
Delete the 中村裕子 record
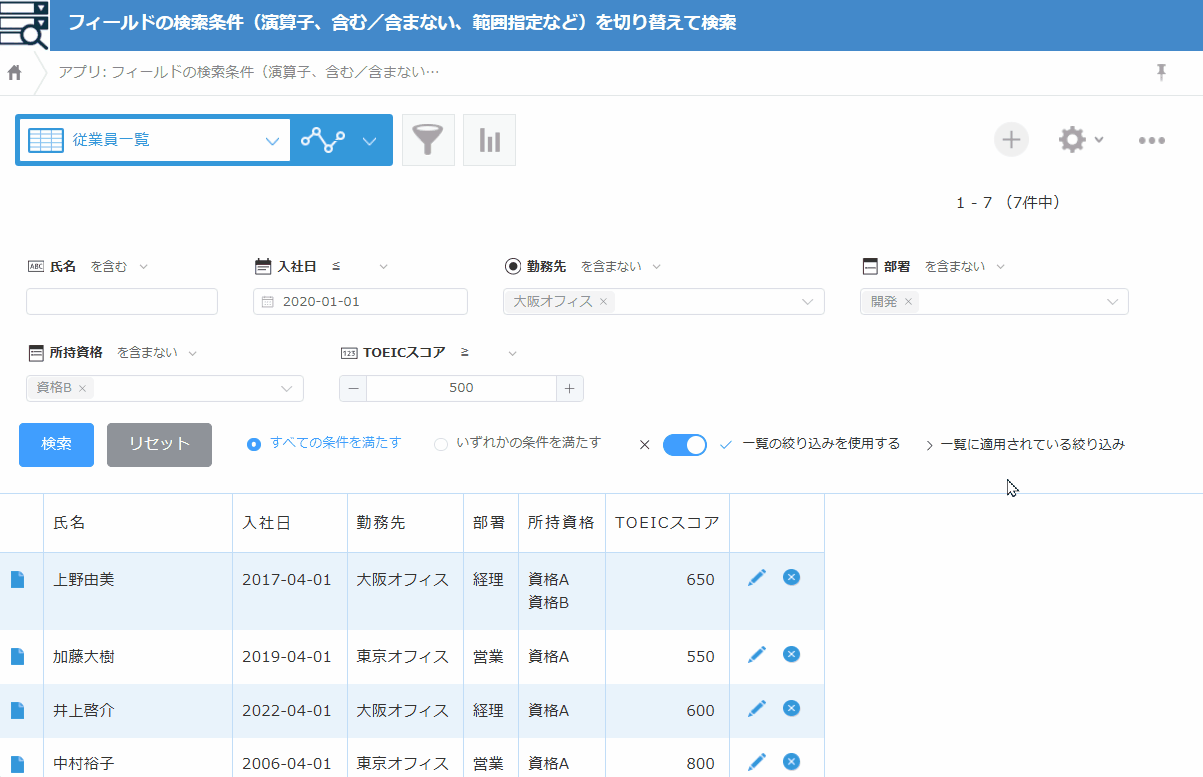click(x=791, y=761)
